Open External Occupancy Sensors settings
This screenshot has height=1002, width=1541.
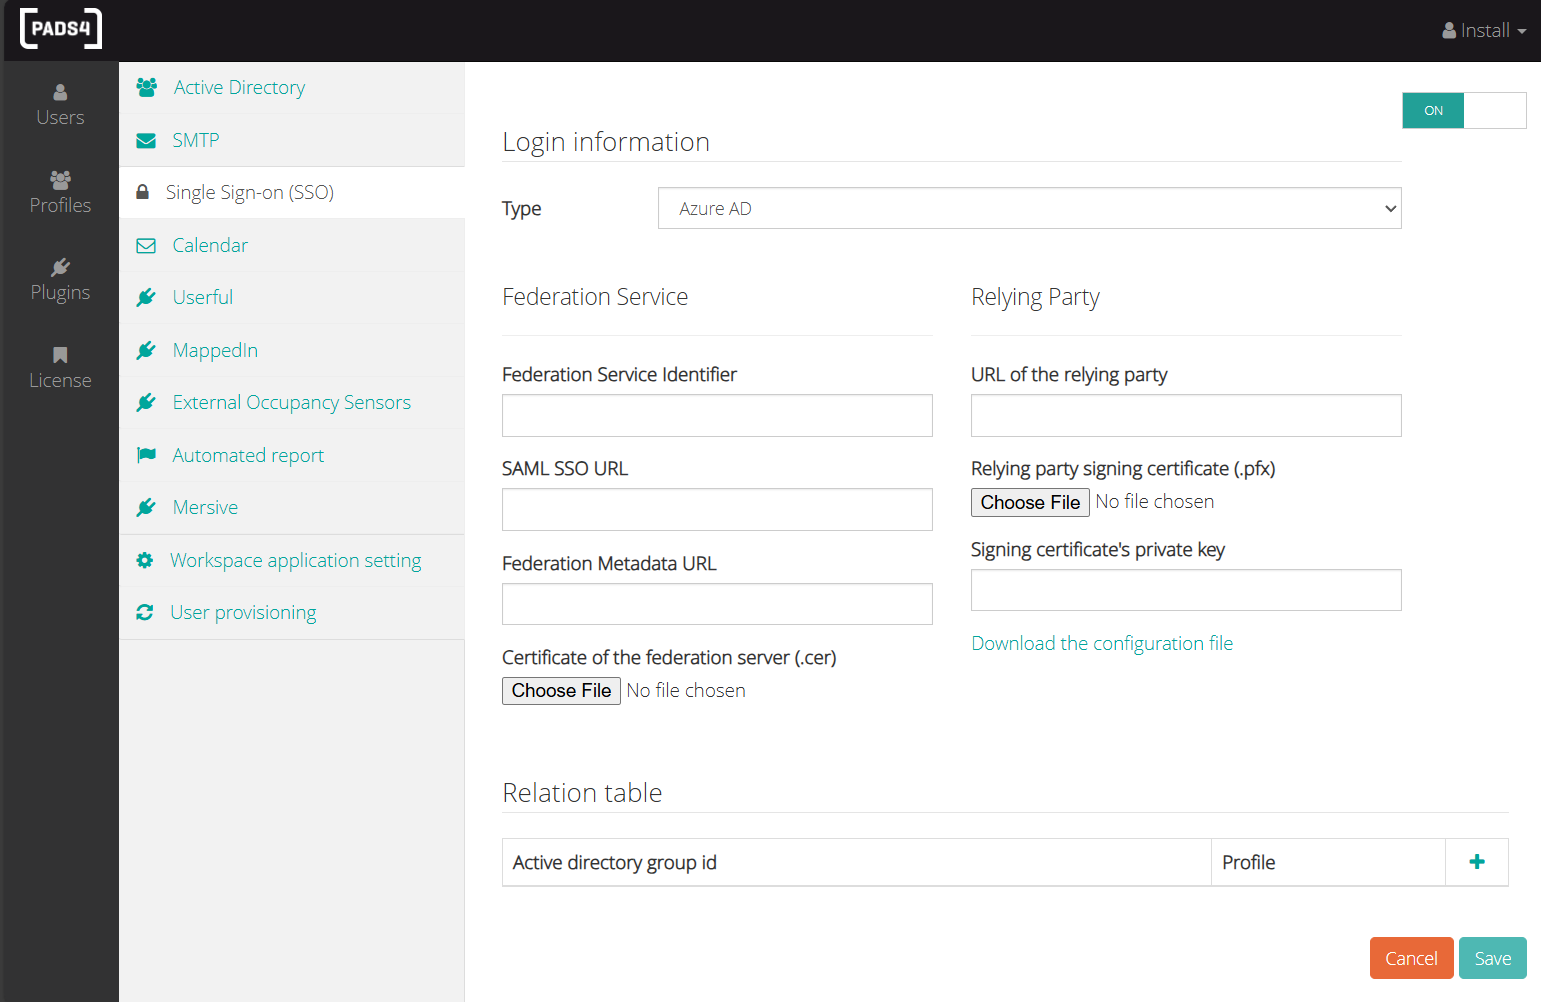point(292,402)
